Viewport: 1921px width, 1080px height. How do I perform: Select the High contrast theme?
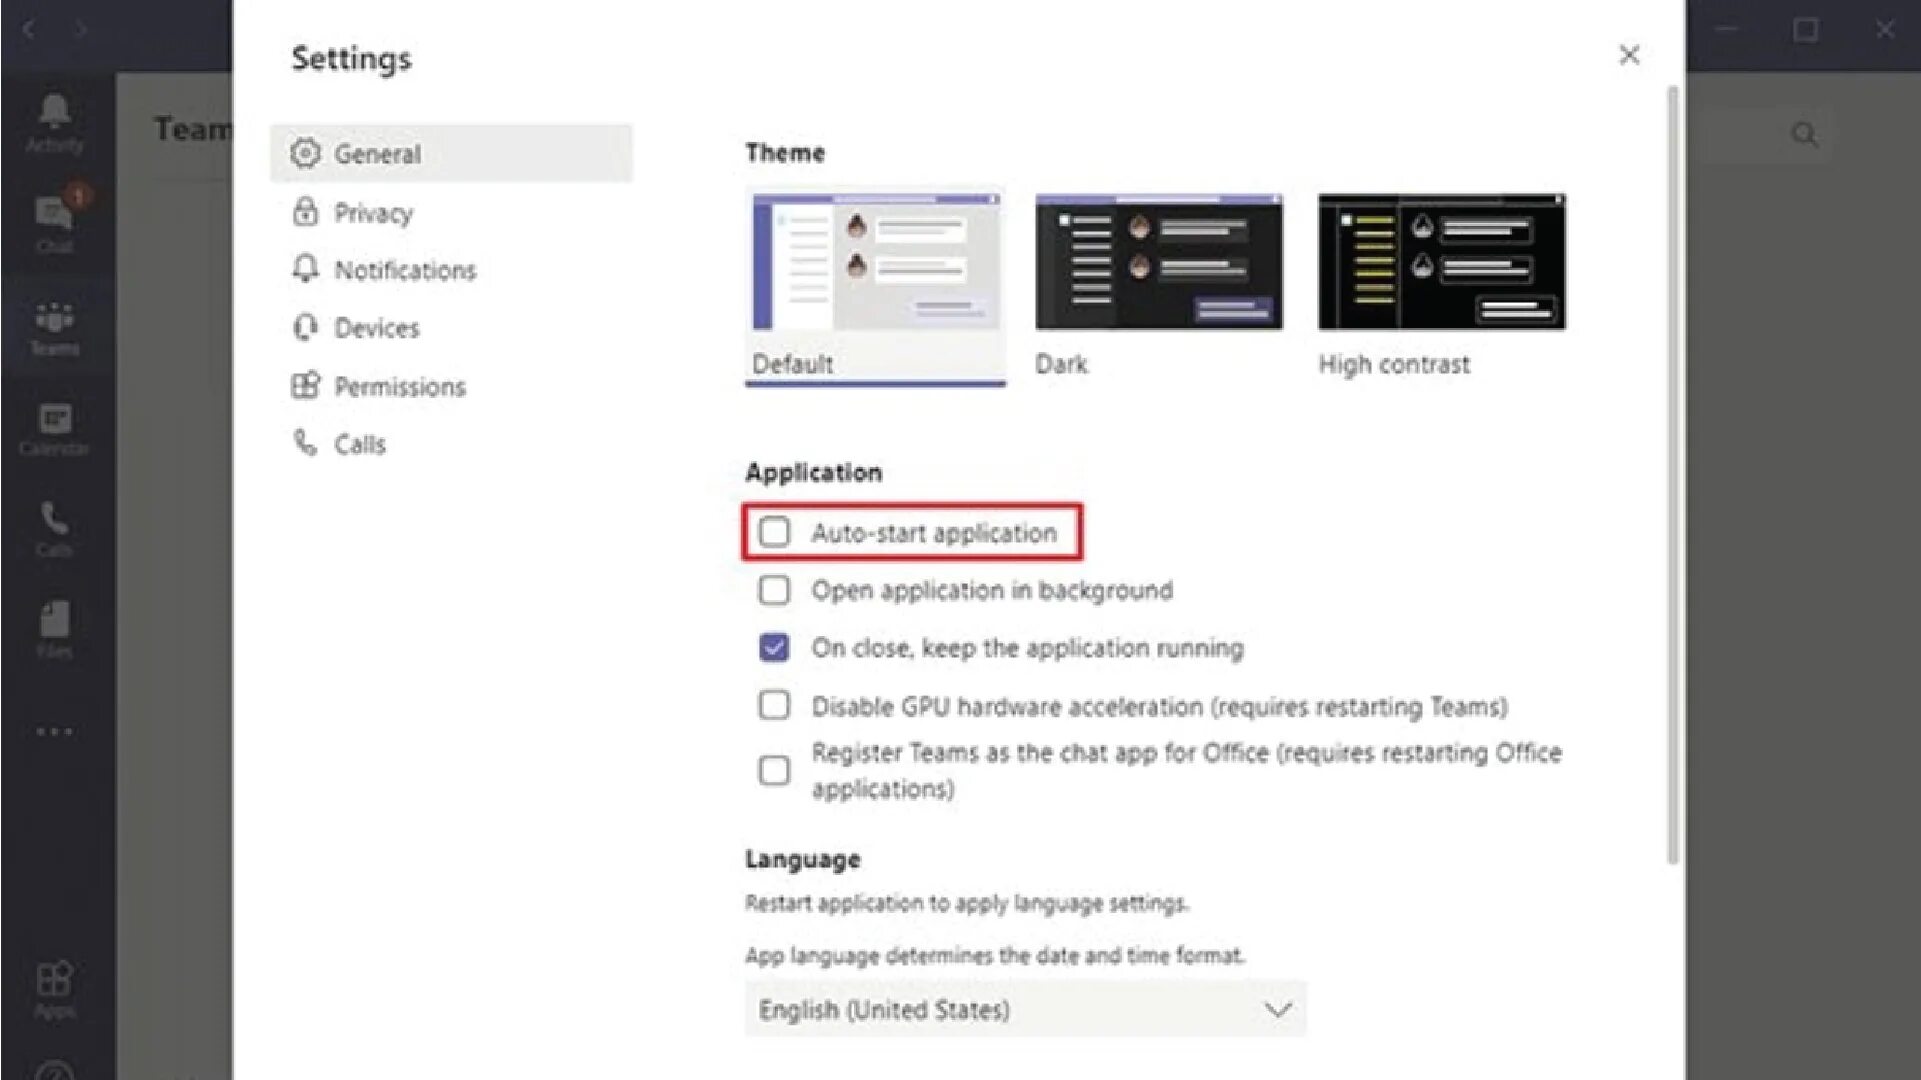tap(1441, 262)
